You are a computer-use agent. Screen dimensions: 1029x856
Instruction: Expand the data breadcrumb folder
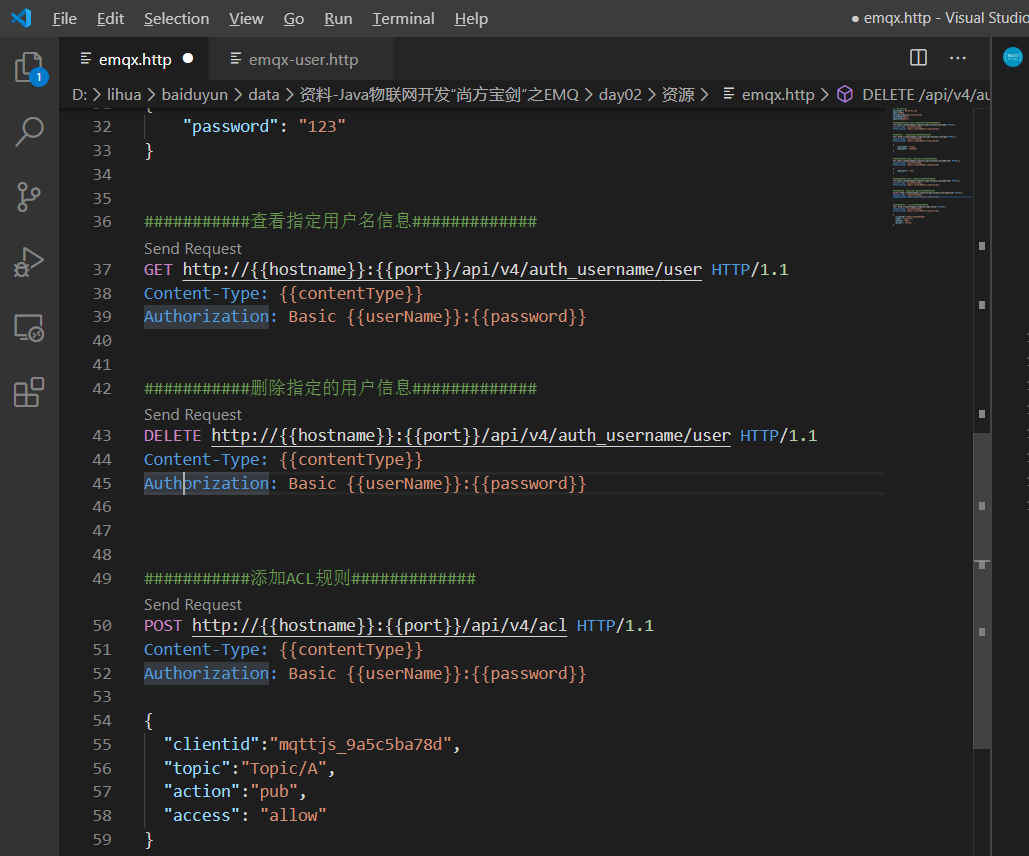coord(264,95)
